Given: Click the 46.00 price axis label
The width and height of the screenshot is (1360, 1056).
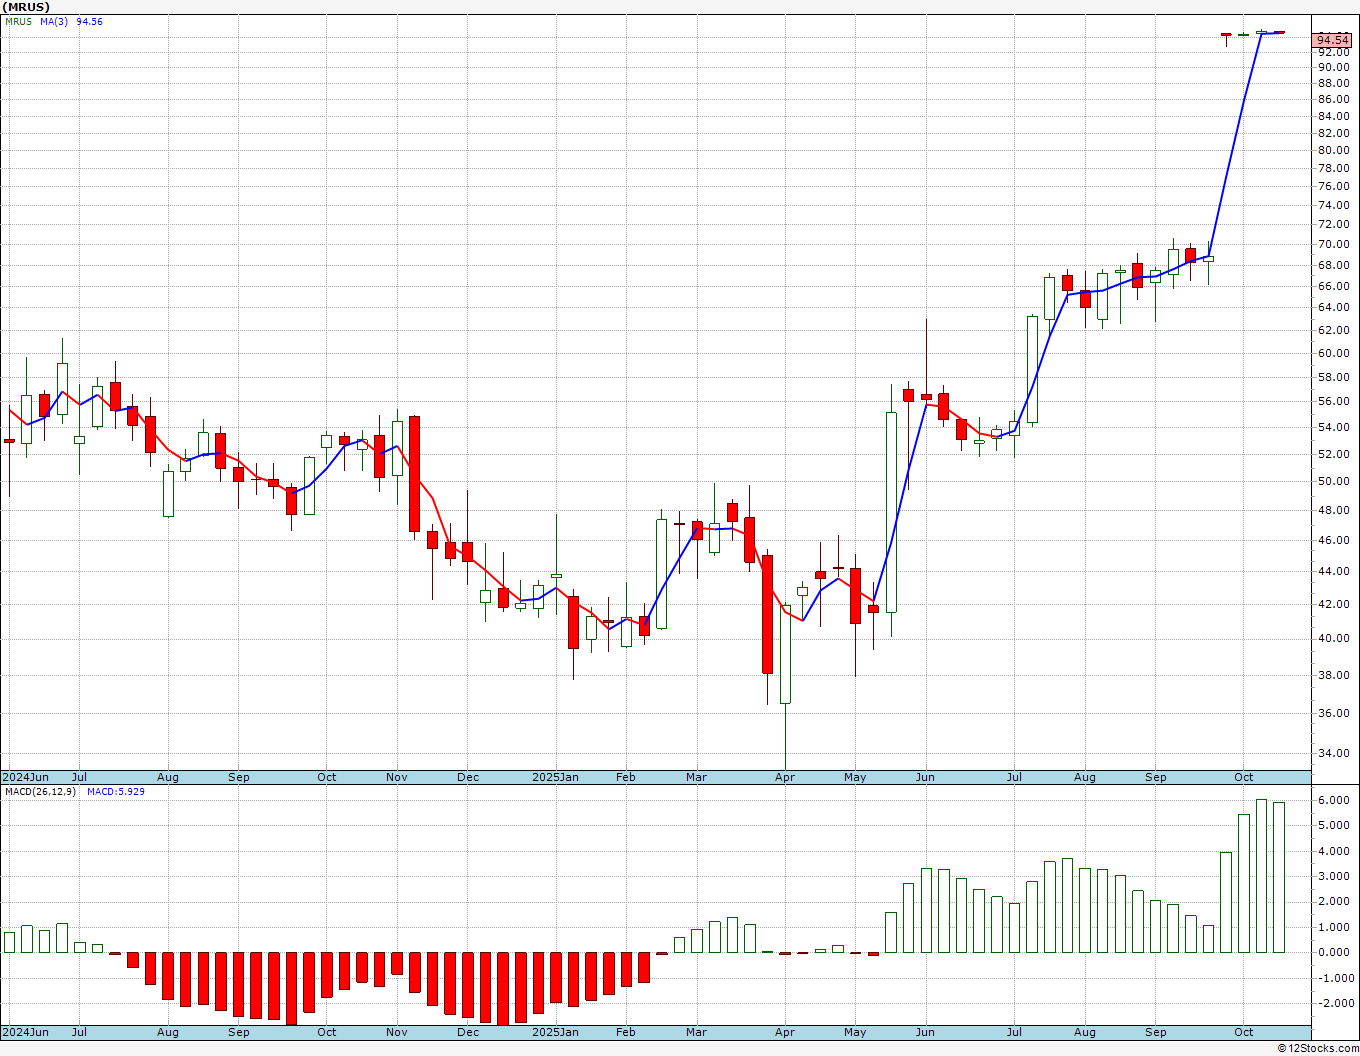Looking at the screenshot, I should (x=1333, y=541).
